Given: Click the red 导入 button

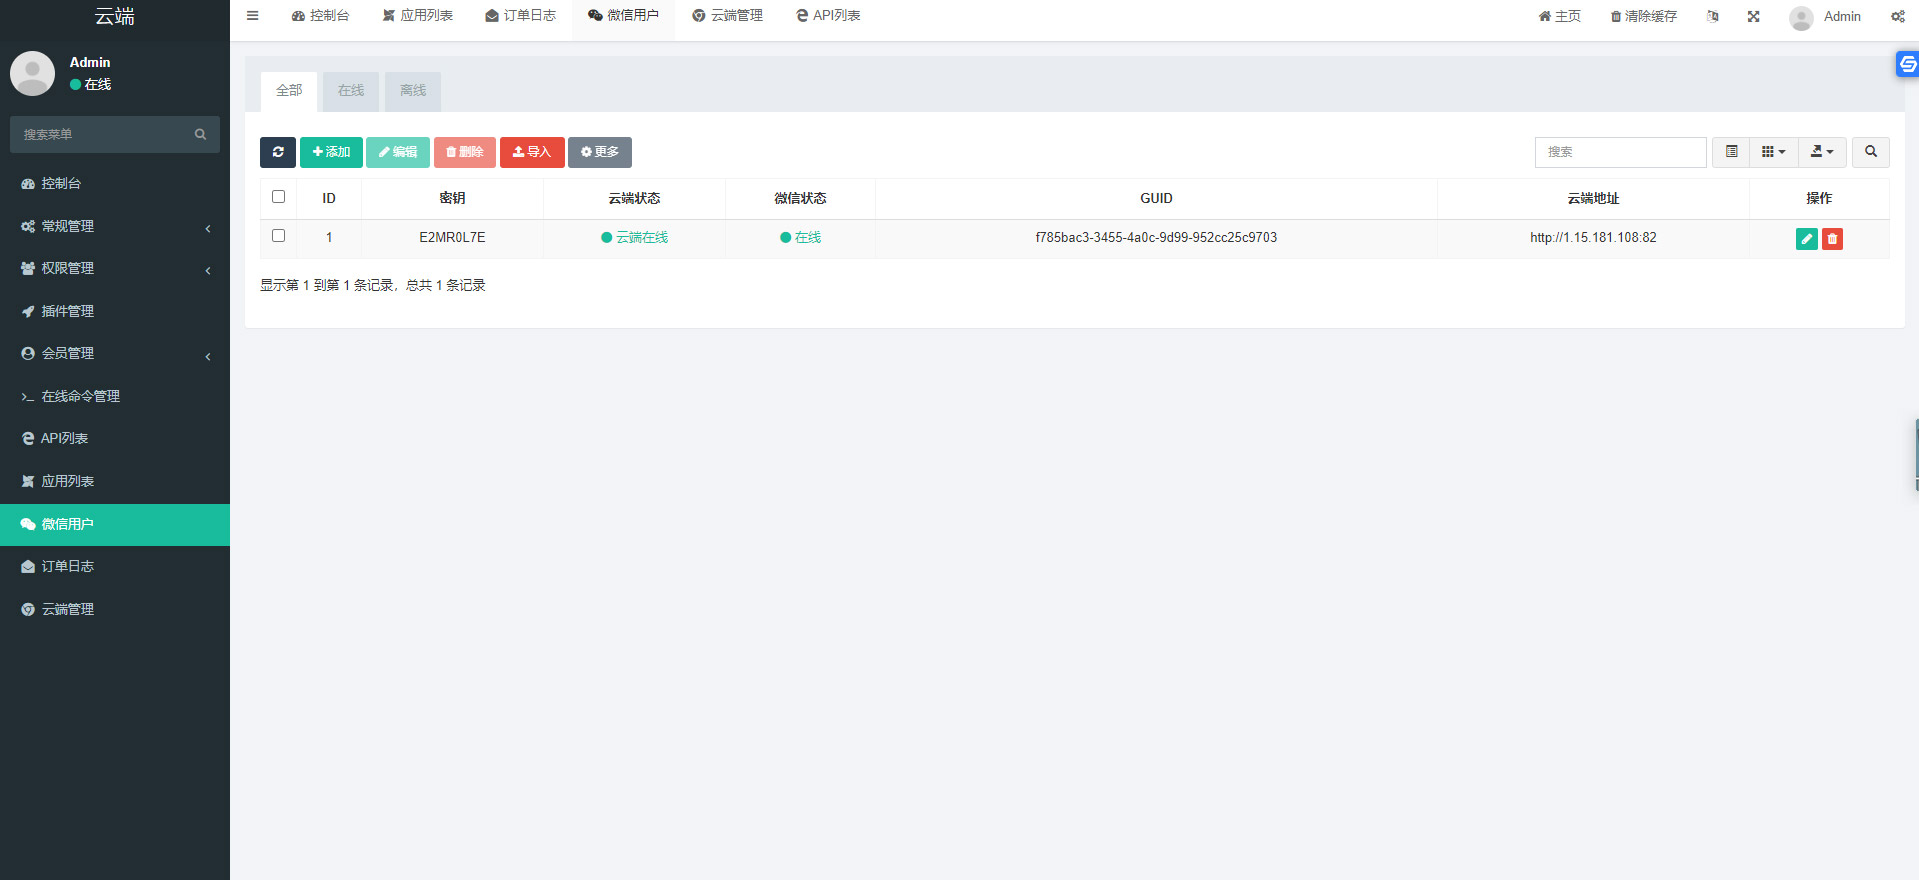Looking at the screenshot, I should (532, 152).
